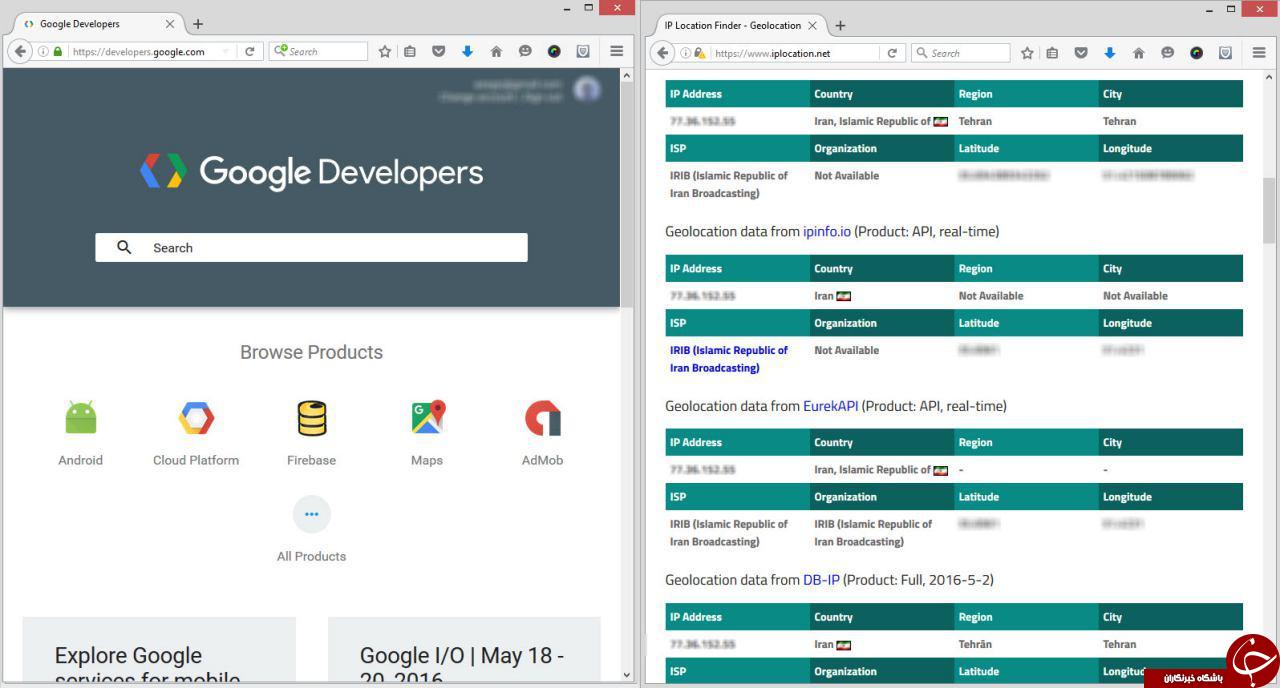Click the Google Developers page search field

[311, 248]
